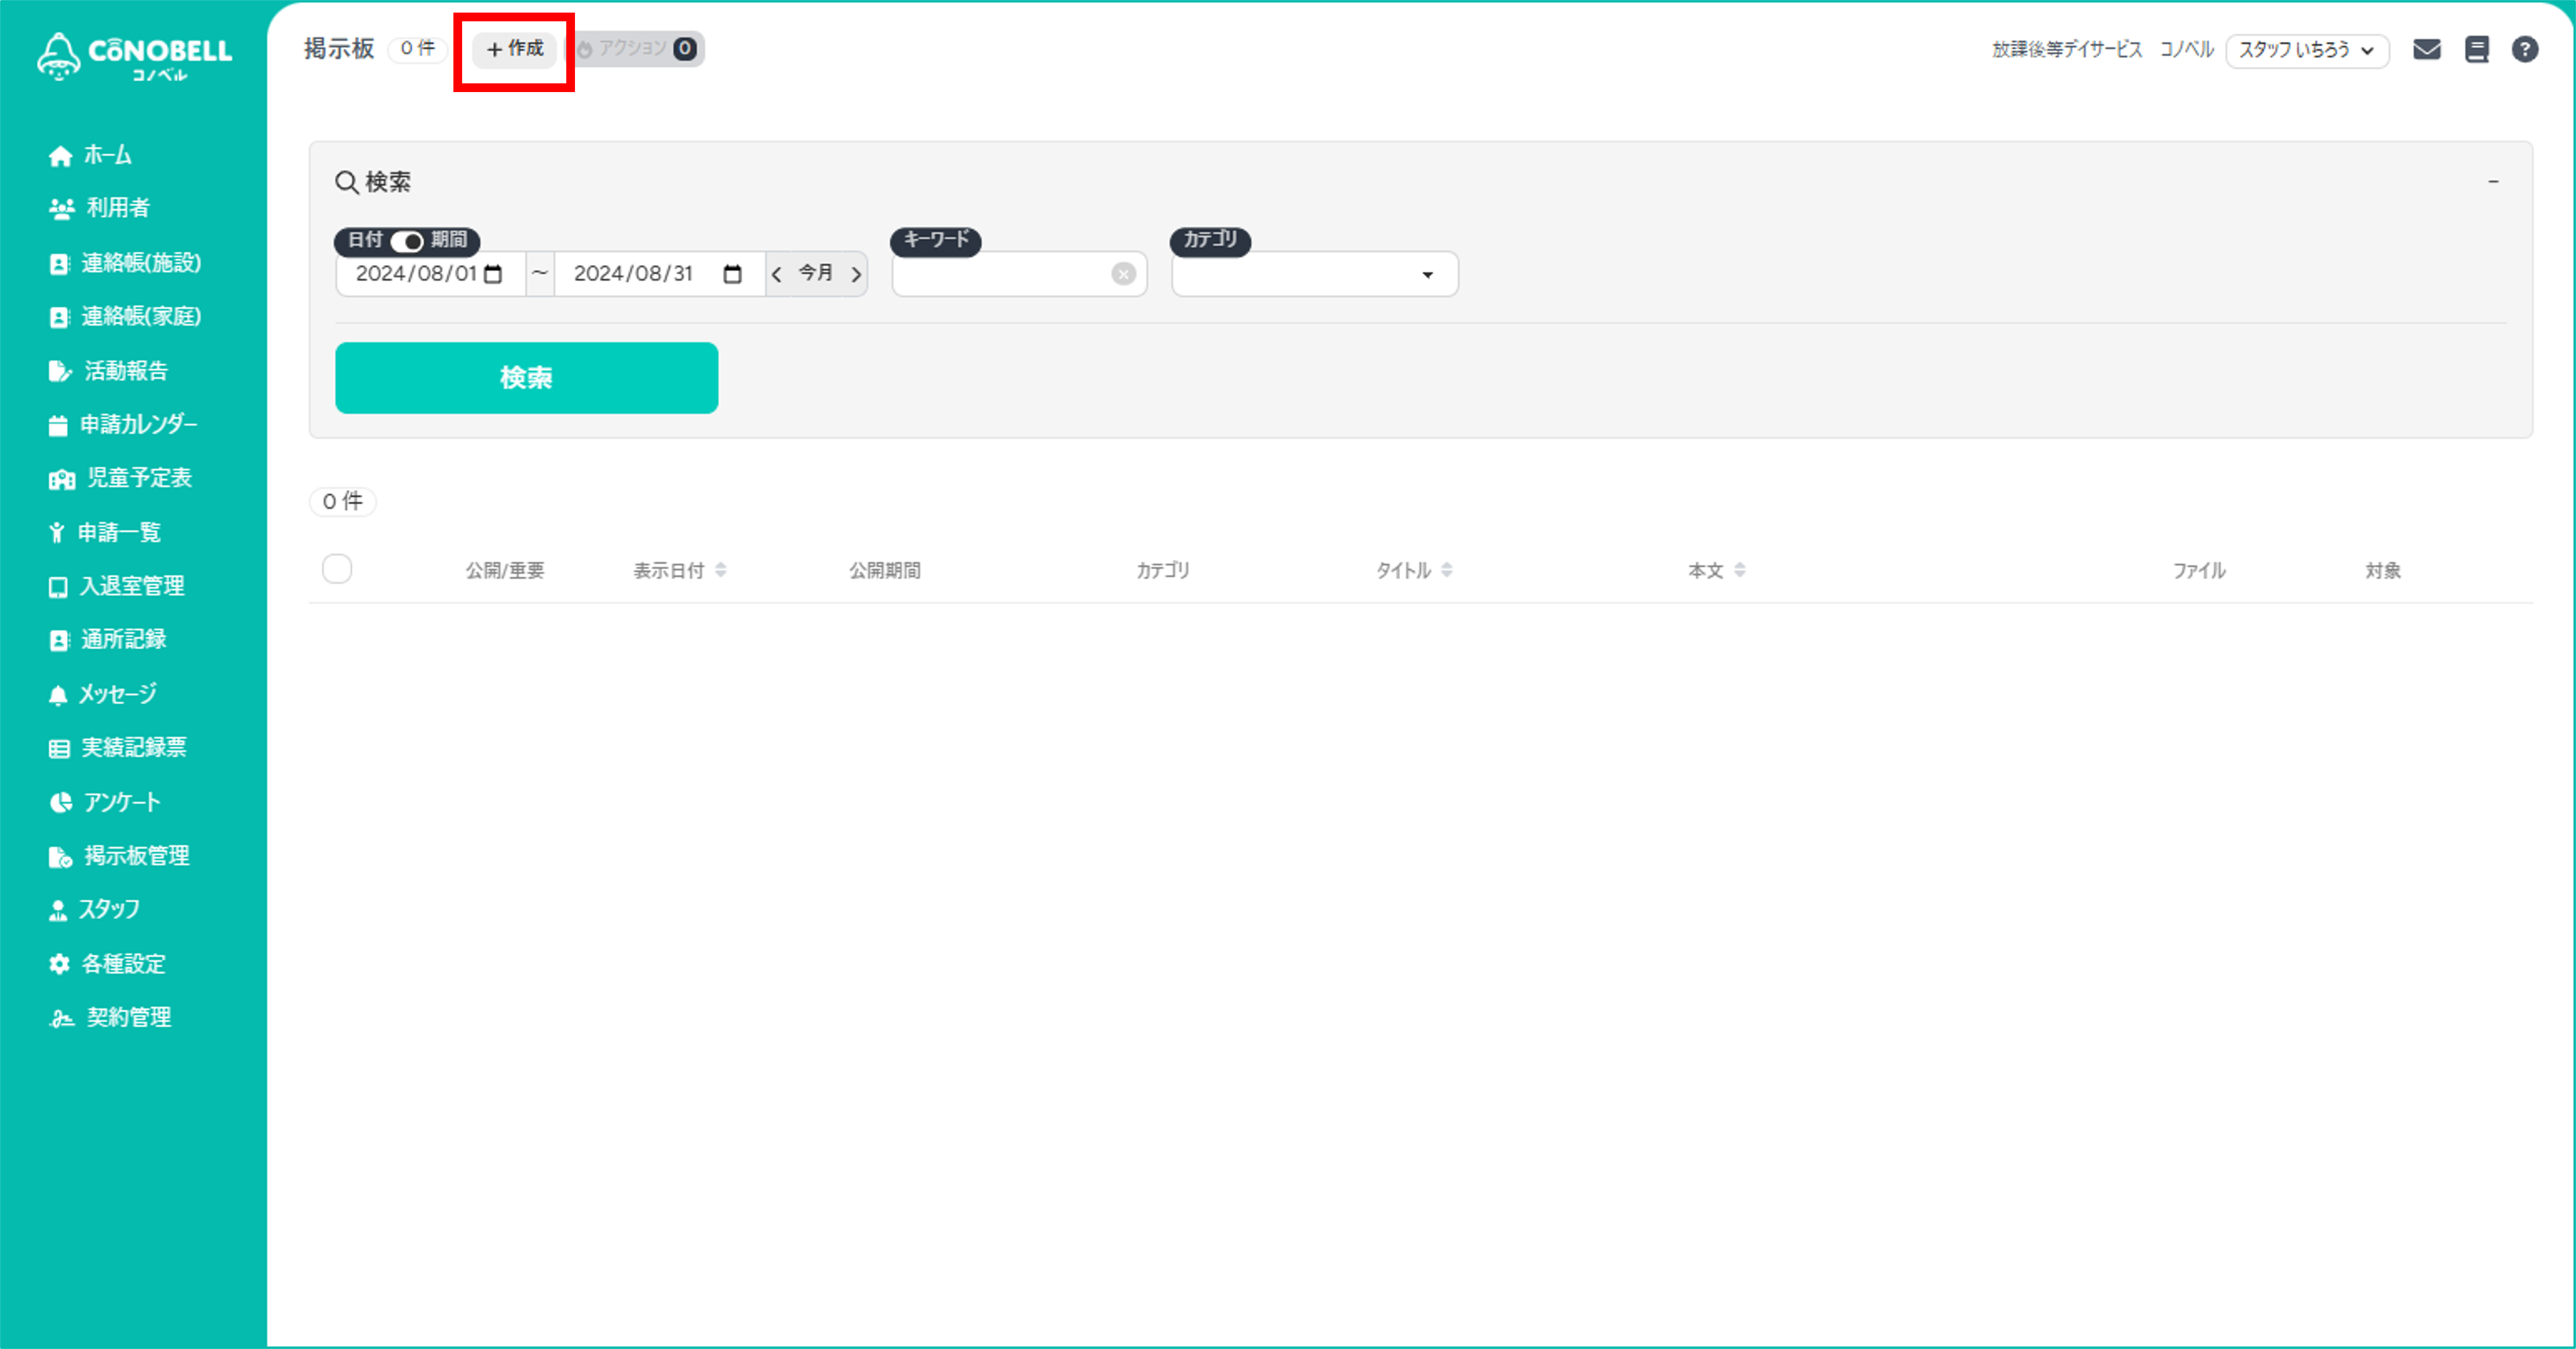Open 実績記録票 in sidebar
Image resolution: width=2576 pixels, height=1349 pixels.
(117, 748)
